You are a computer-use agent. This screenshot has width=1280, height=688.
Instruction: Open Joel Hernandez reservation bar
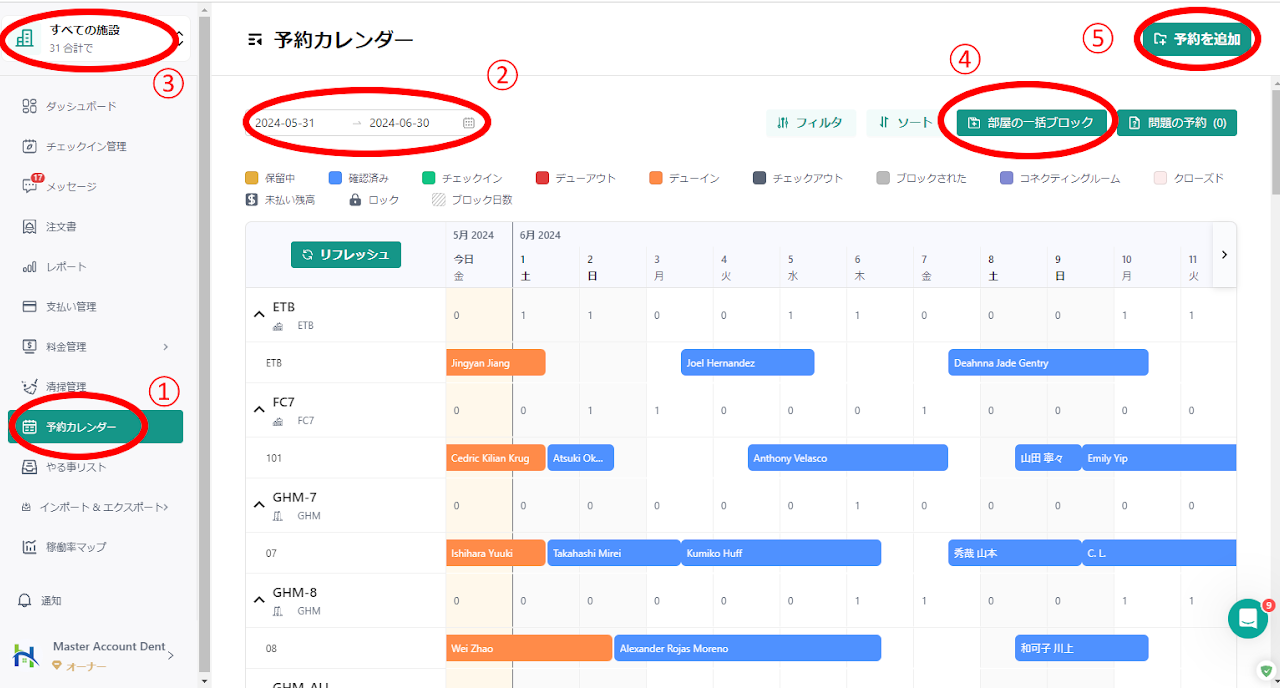coord(747,363)
